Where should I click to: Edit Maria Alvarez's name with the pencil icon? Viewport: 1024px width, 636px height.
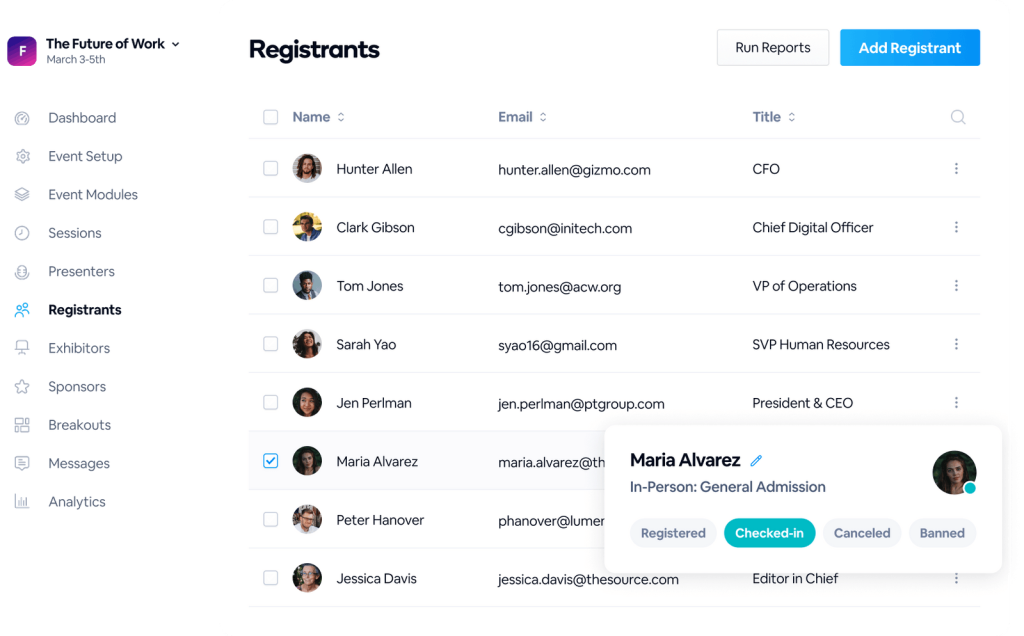point(757,460)
